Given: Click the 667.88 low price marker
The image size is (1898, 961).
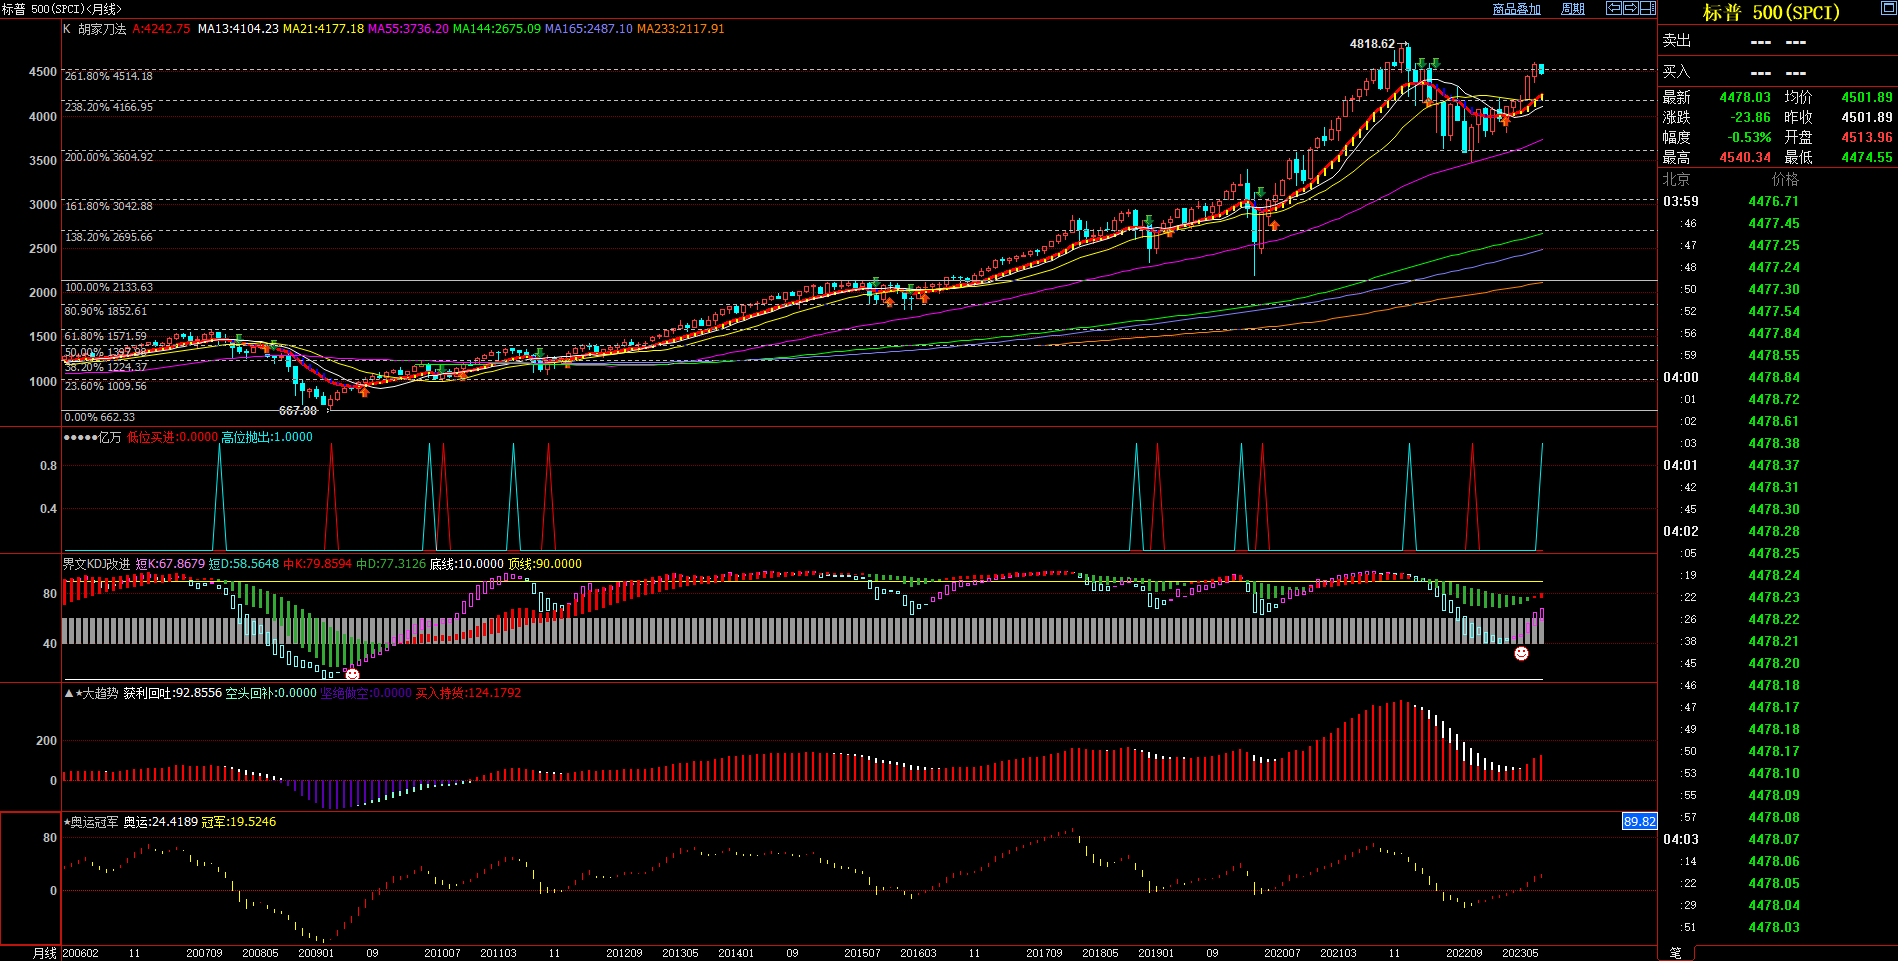Looking at the screenshot, I should (x=298, y=411).
